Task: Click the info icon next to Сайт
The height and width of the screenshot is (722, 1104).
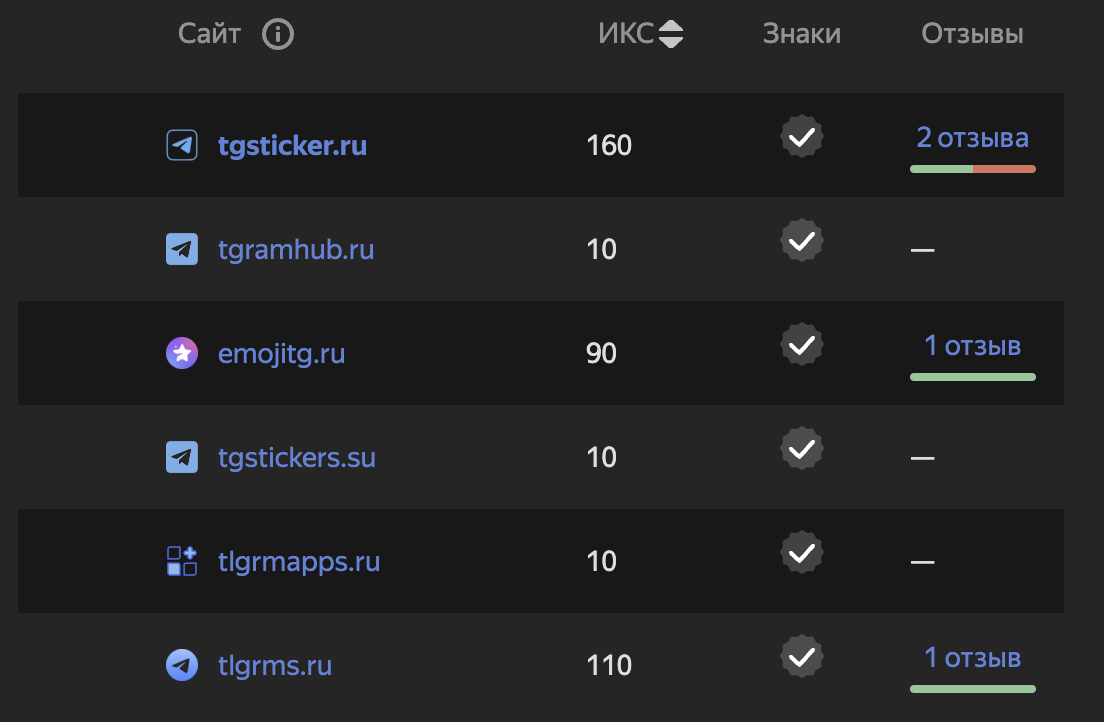Action: (278, 35)
